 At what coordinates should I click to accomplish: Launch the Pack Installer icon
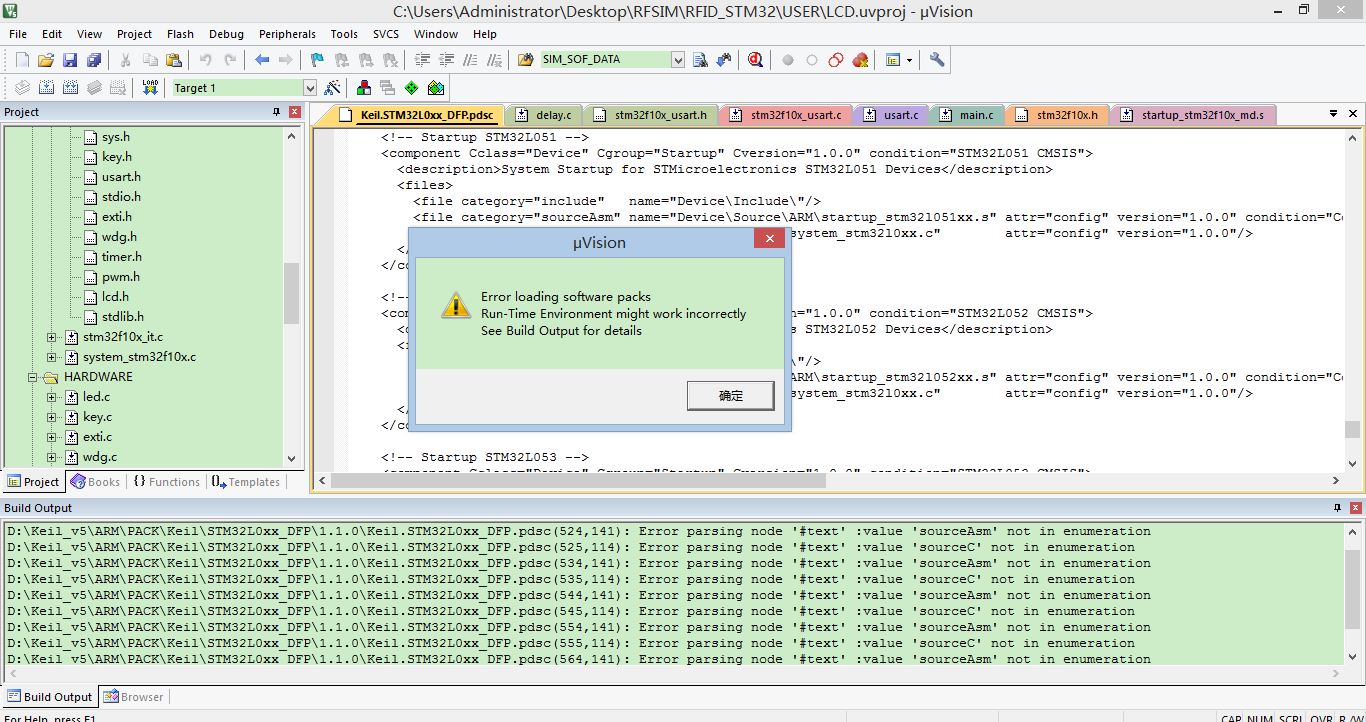click(435, 88)
